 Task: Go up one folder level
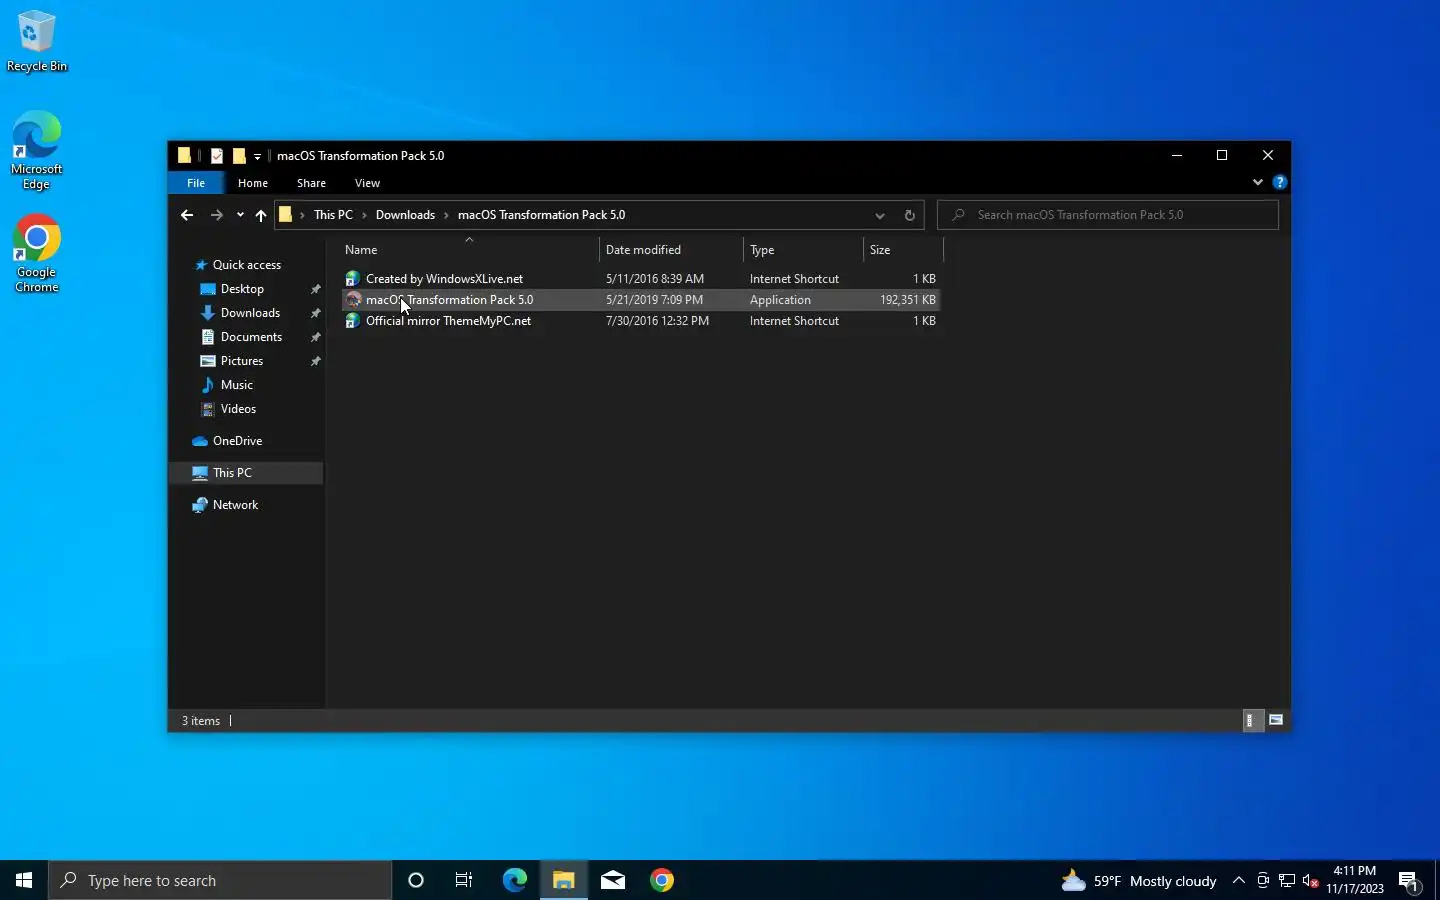point(261,215)
